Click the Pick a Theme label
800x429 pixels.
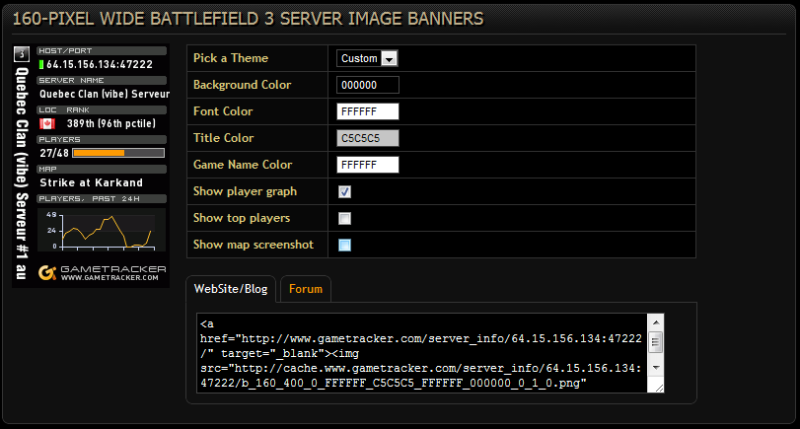pos(231,58)
